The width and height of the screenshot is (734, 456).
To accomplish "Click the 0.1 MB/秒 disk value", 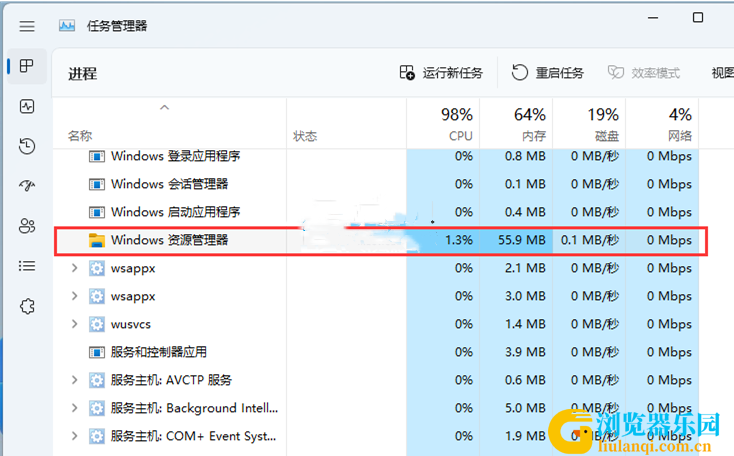I will 590,240.
